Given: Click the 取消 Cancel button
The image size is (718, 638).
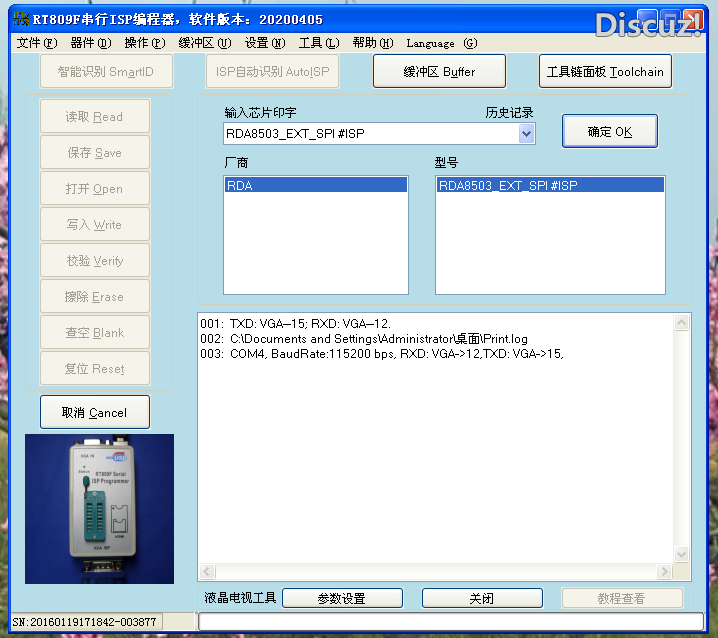Looking at the screenshot, I should (95, 412).
